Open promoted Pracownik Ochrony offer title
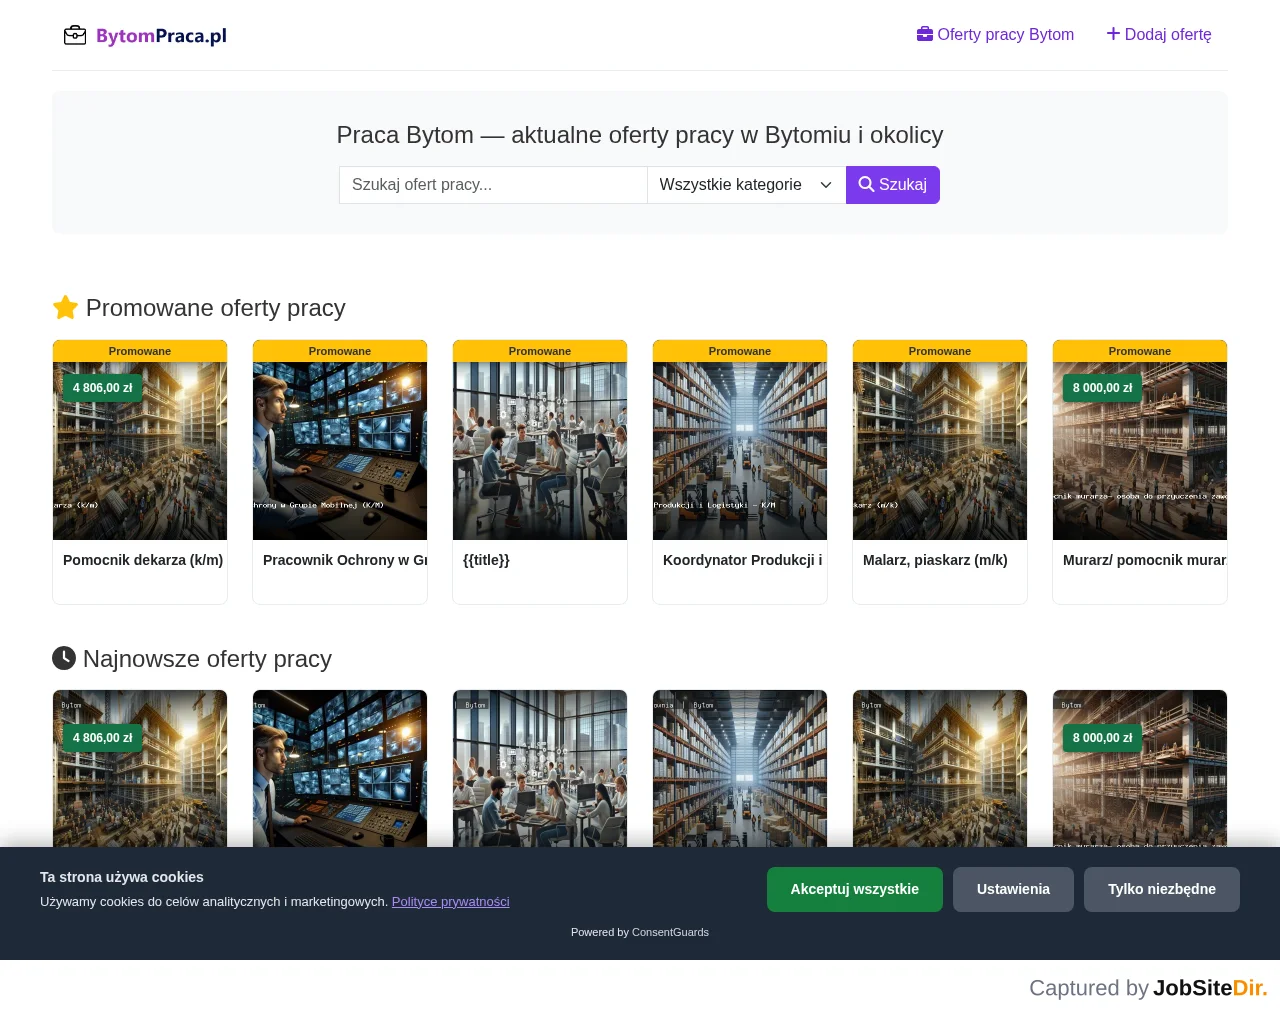Screen dimensions: 1280x1018 click(x=345, y=560)
